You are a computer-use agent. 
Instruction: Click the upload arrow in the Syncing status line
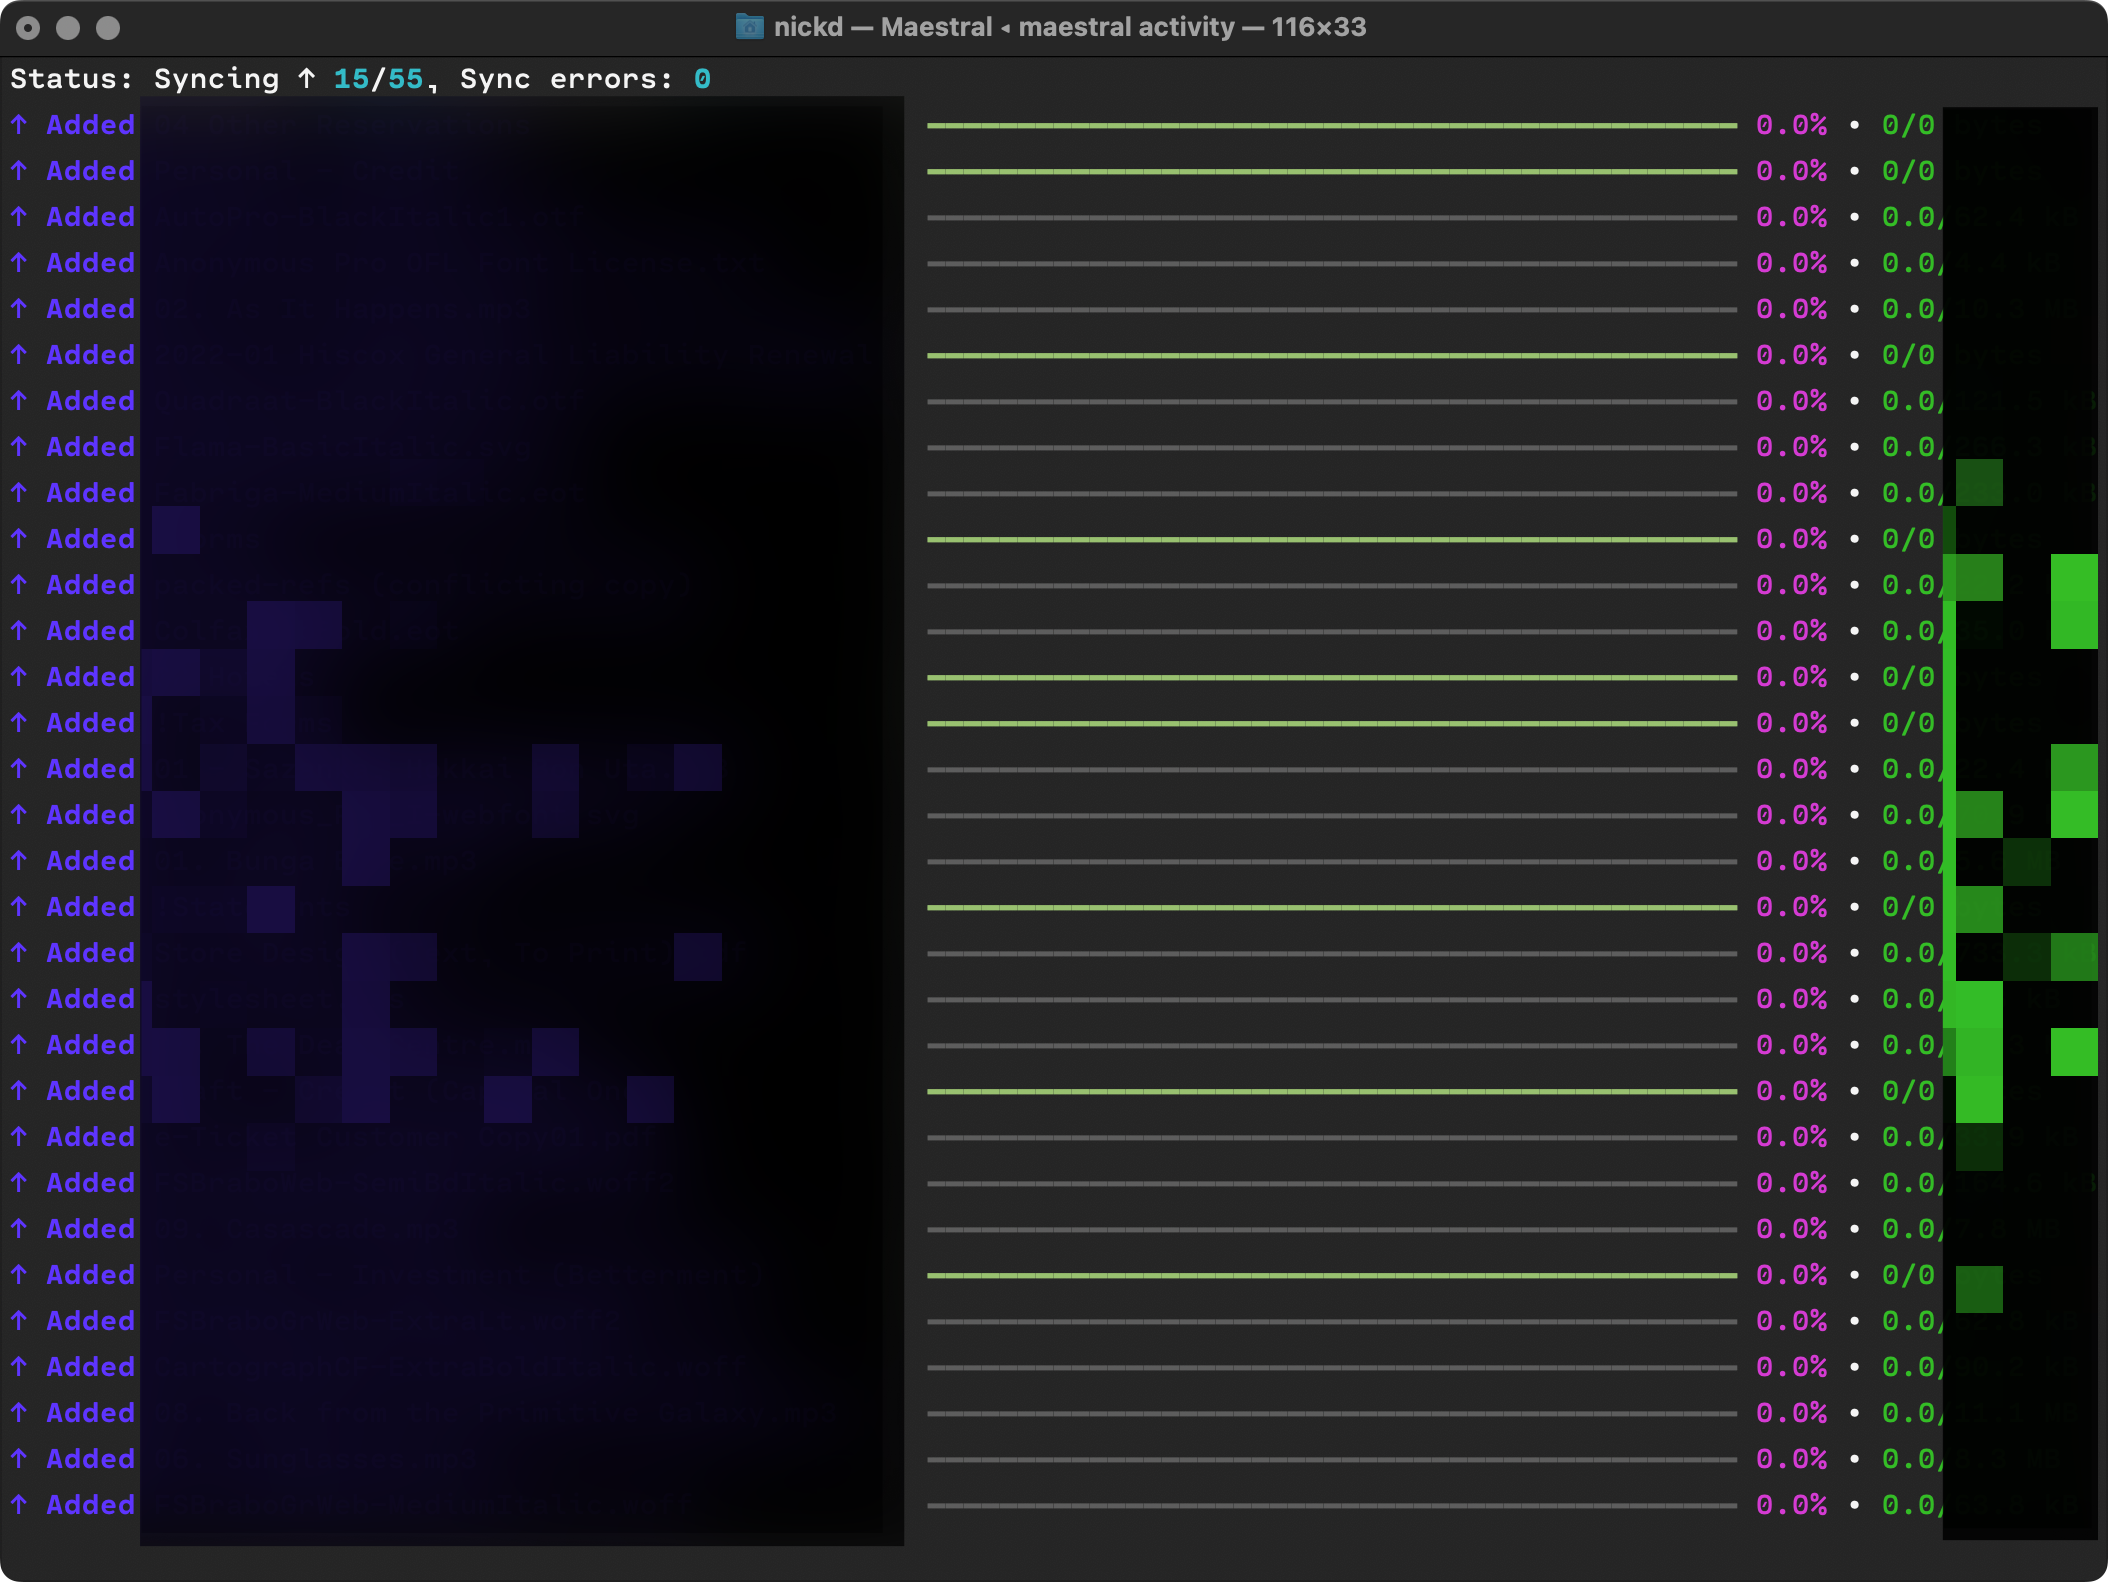tap(307, 78)
